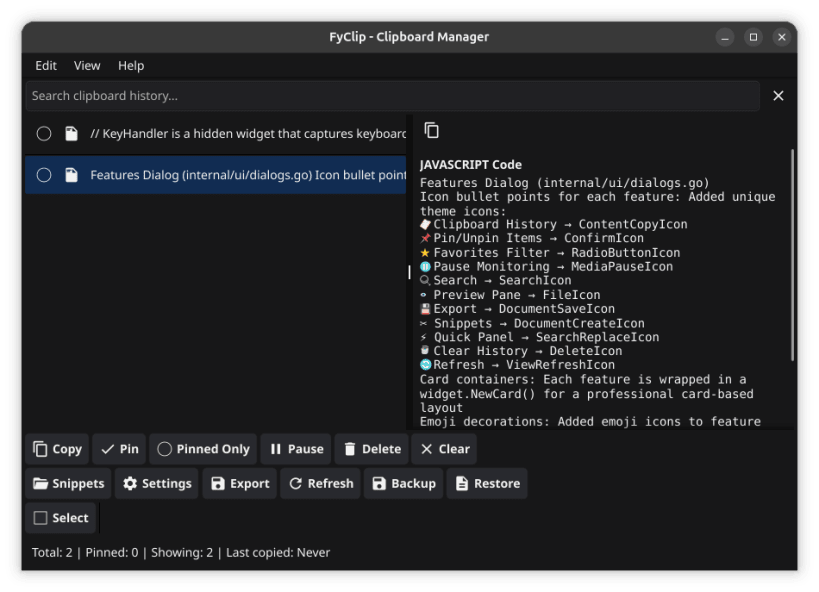Click the Restore button

pyautogui.click(x=487, y=483)
